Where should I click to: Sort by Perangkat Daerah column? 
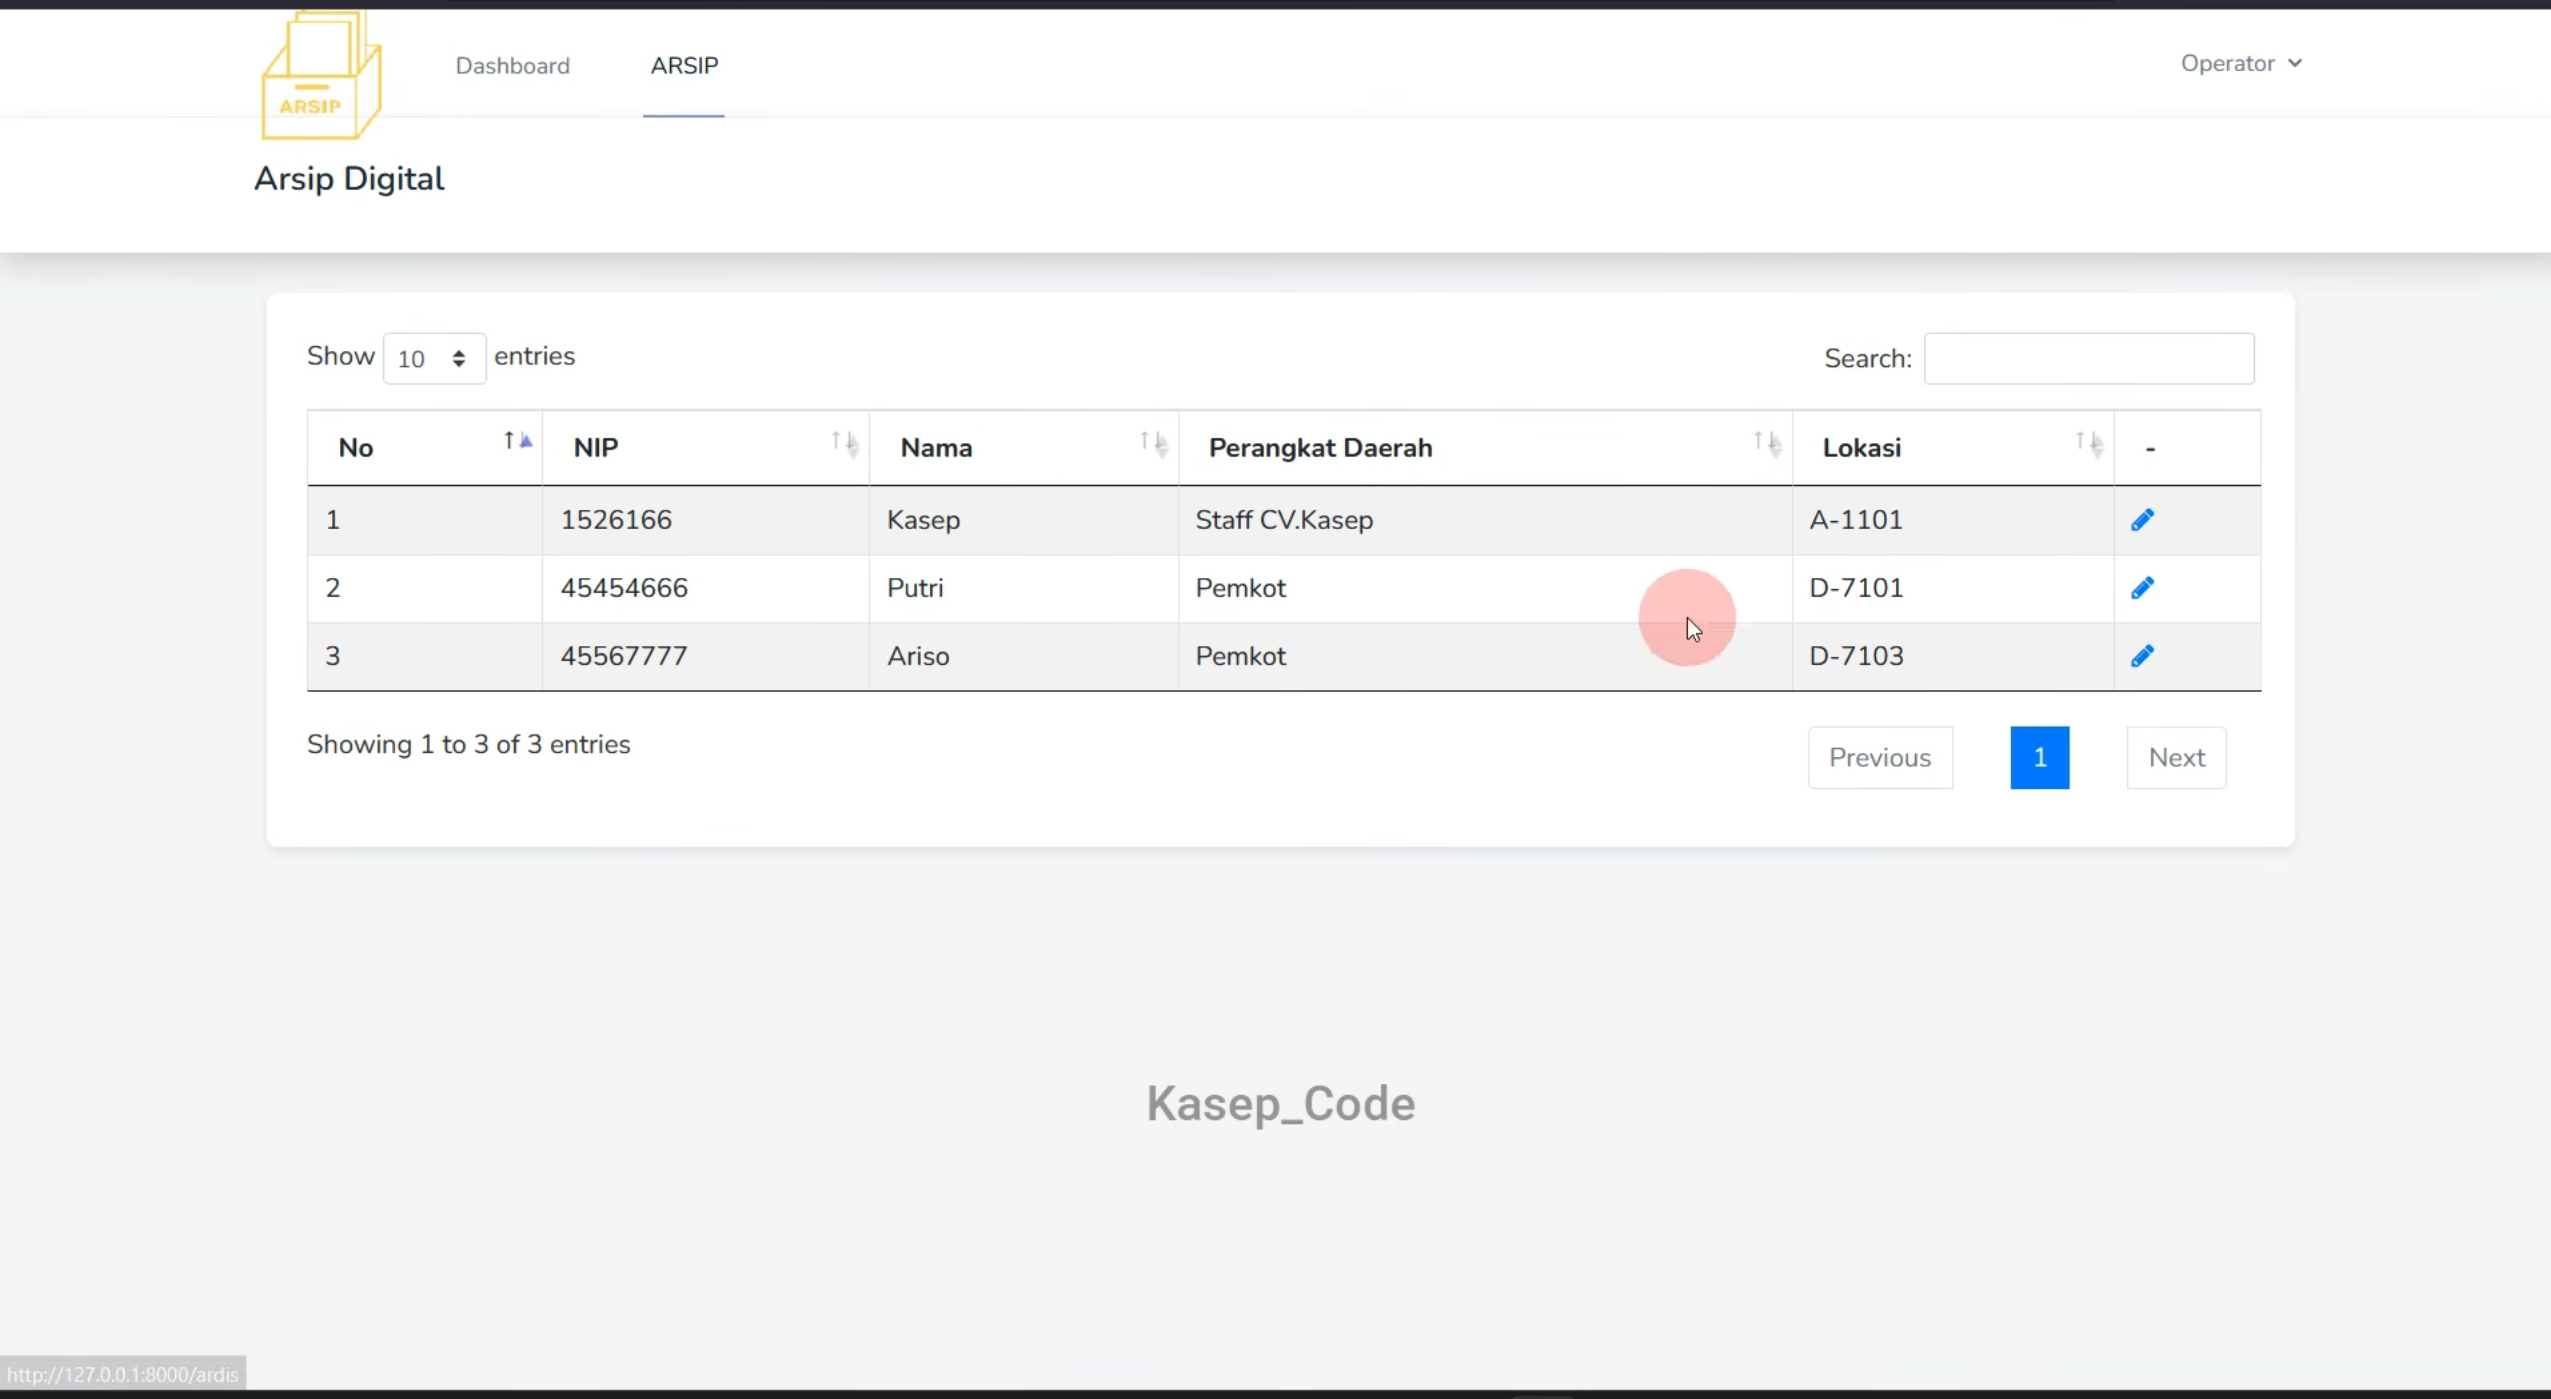(1486, 448)
